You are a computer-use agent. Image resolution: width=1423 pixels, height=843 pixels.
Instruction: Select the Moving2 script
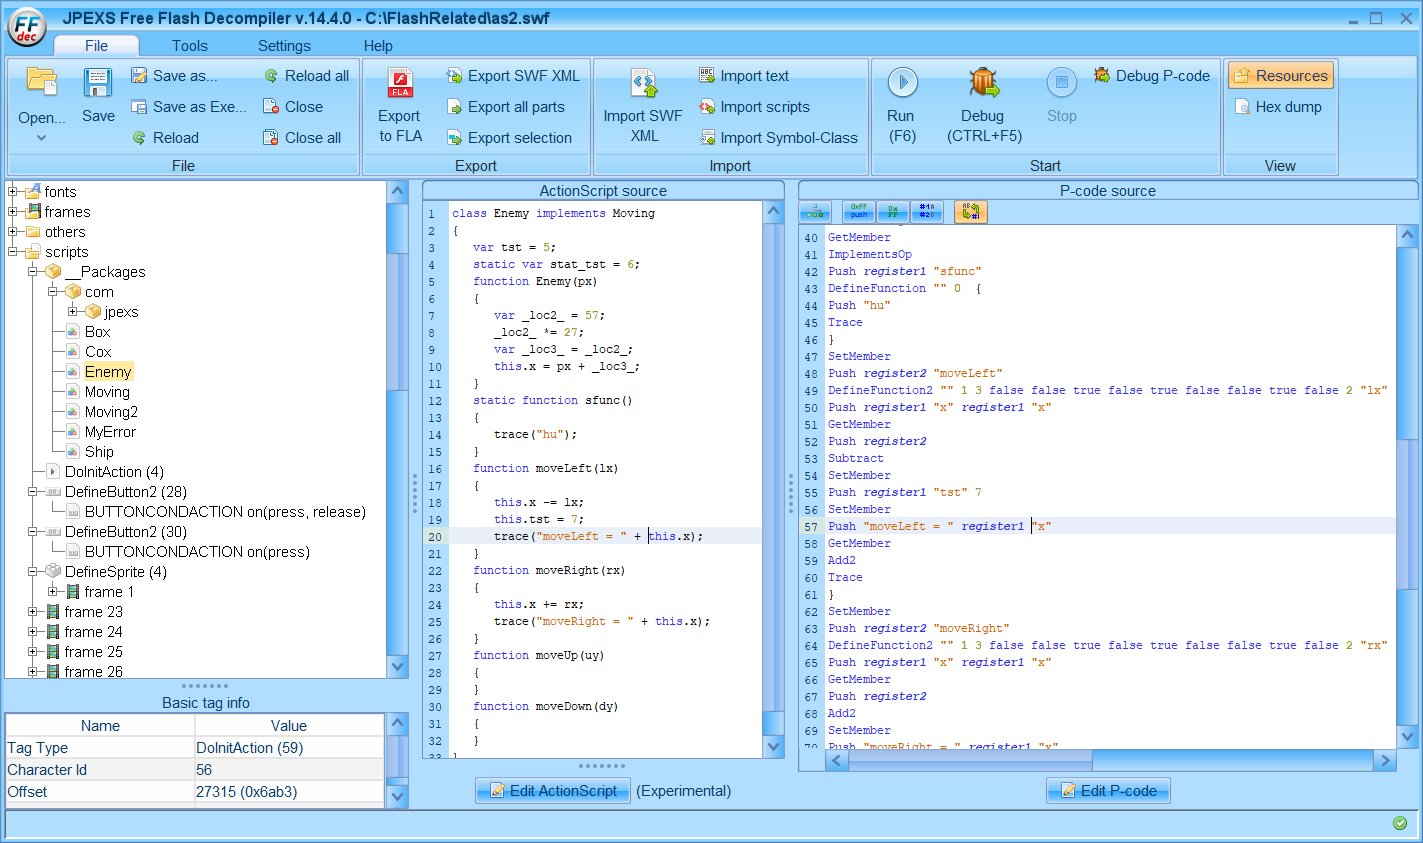[111, 412]
